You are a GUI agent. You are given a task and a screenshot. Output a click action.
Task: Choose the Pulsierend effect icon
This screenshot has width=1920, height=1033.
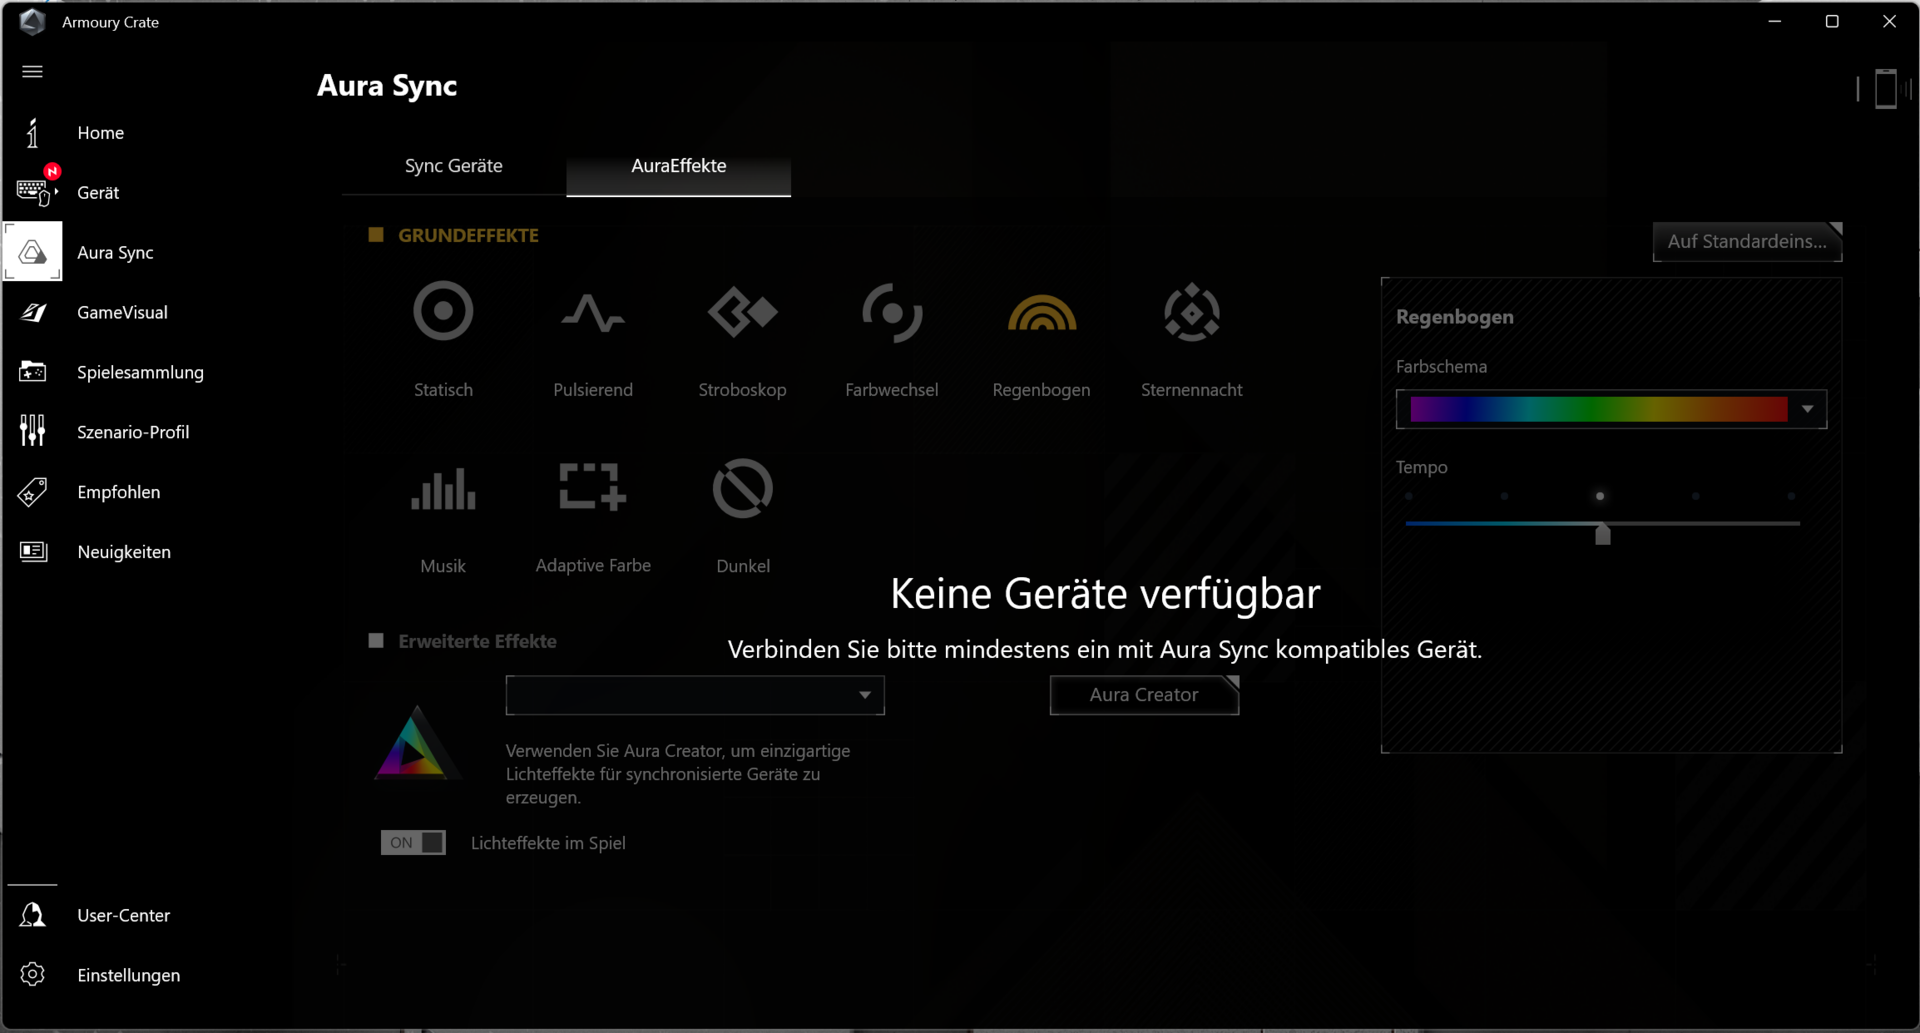tap(593, 312)
